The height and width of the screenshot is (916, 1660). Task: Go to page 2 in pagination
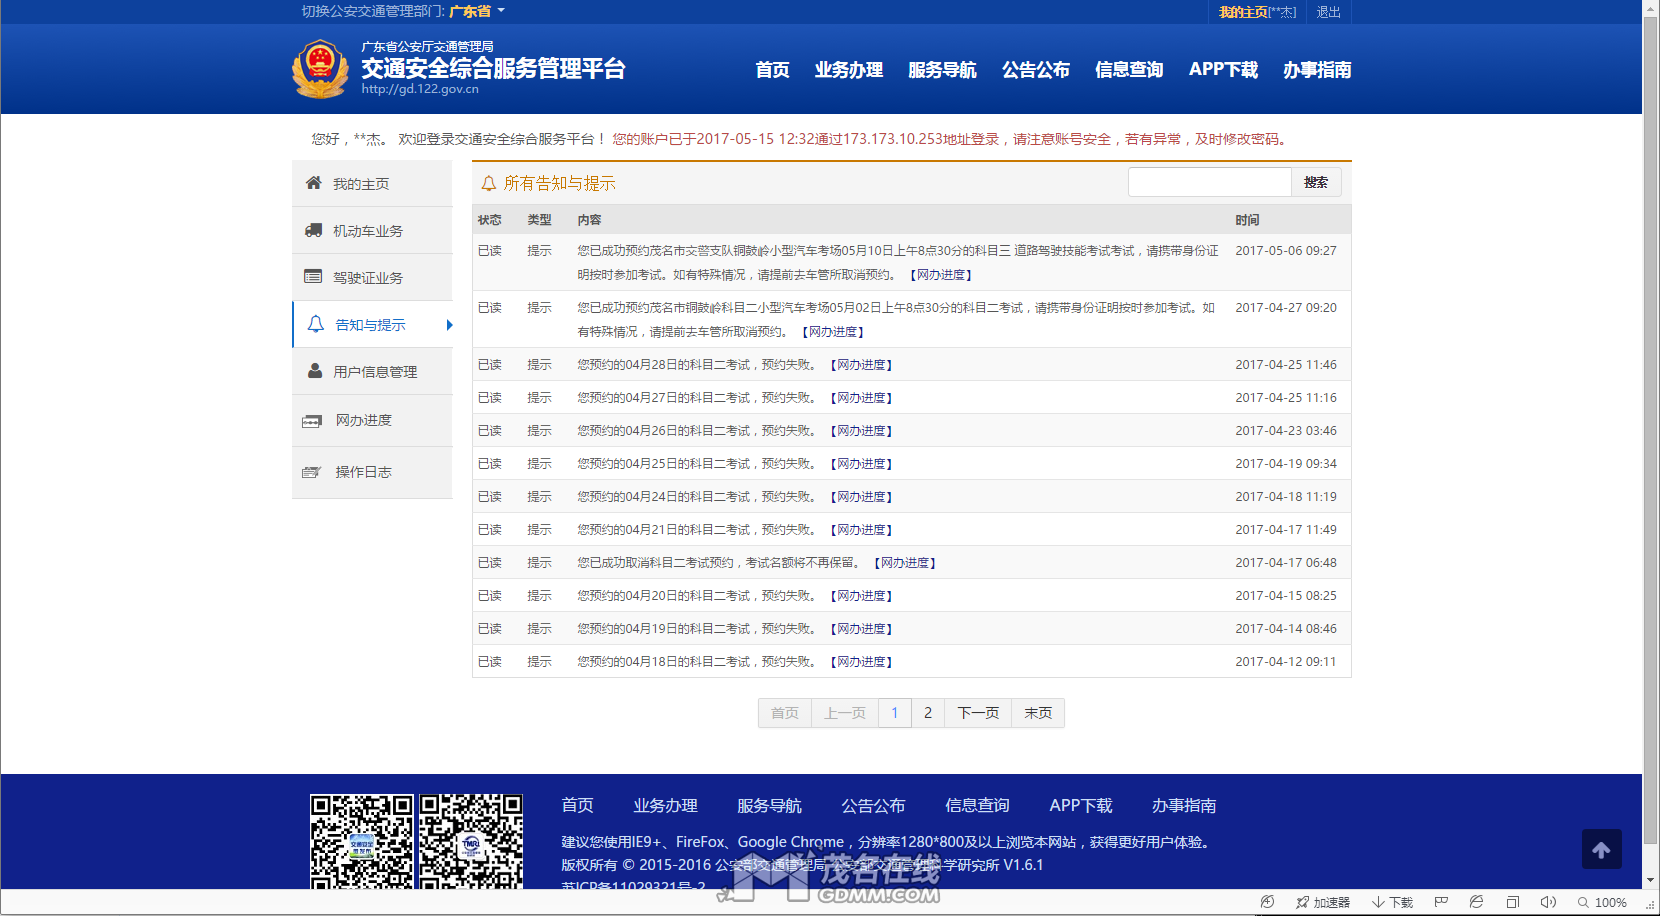pos(928,713)
